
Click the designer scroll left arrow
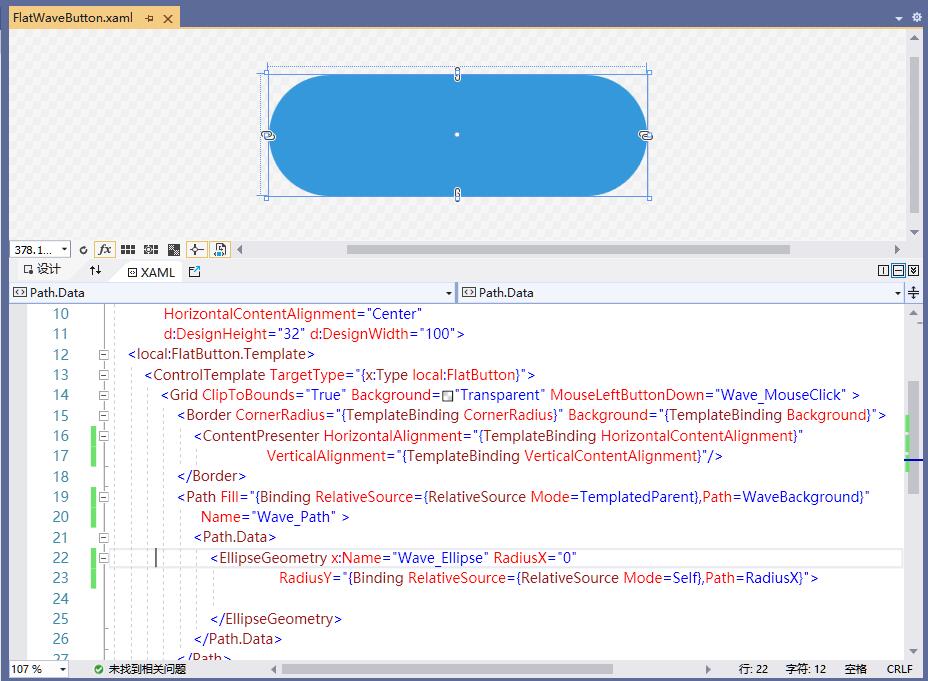coord(240,250)
